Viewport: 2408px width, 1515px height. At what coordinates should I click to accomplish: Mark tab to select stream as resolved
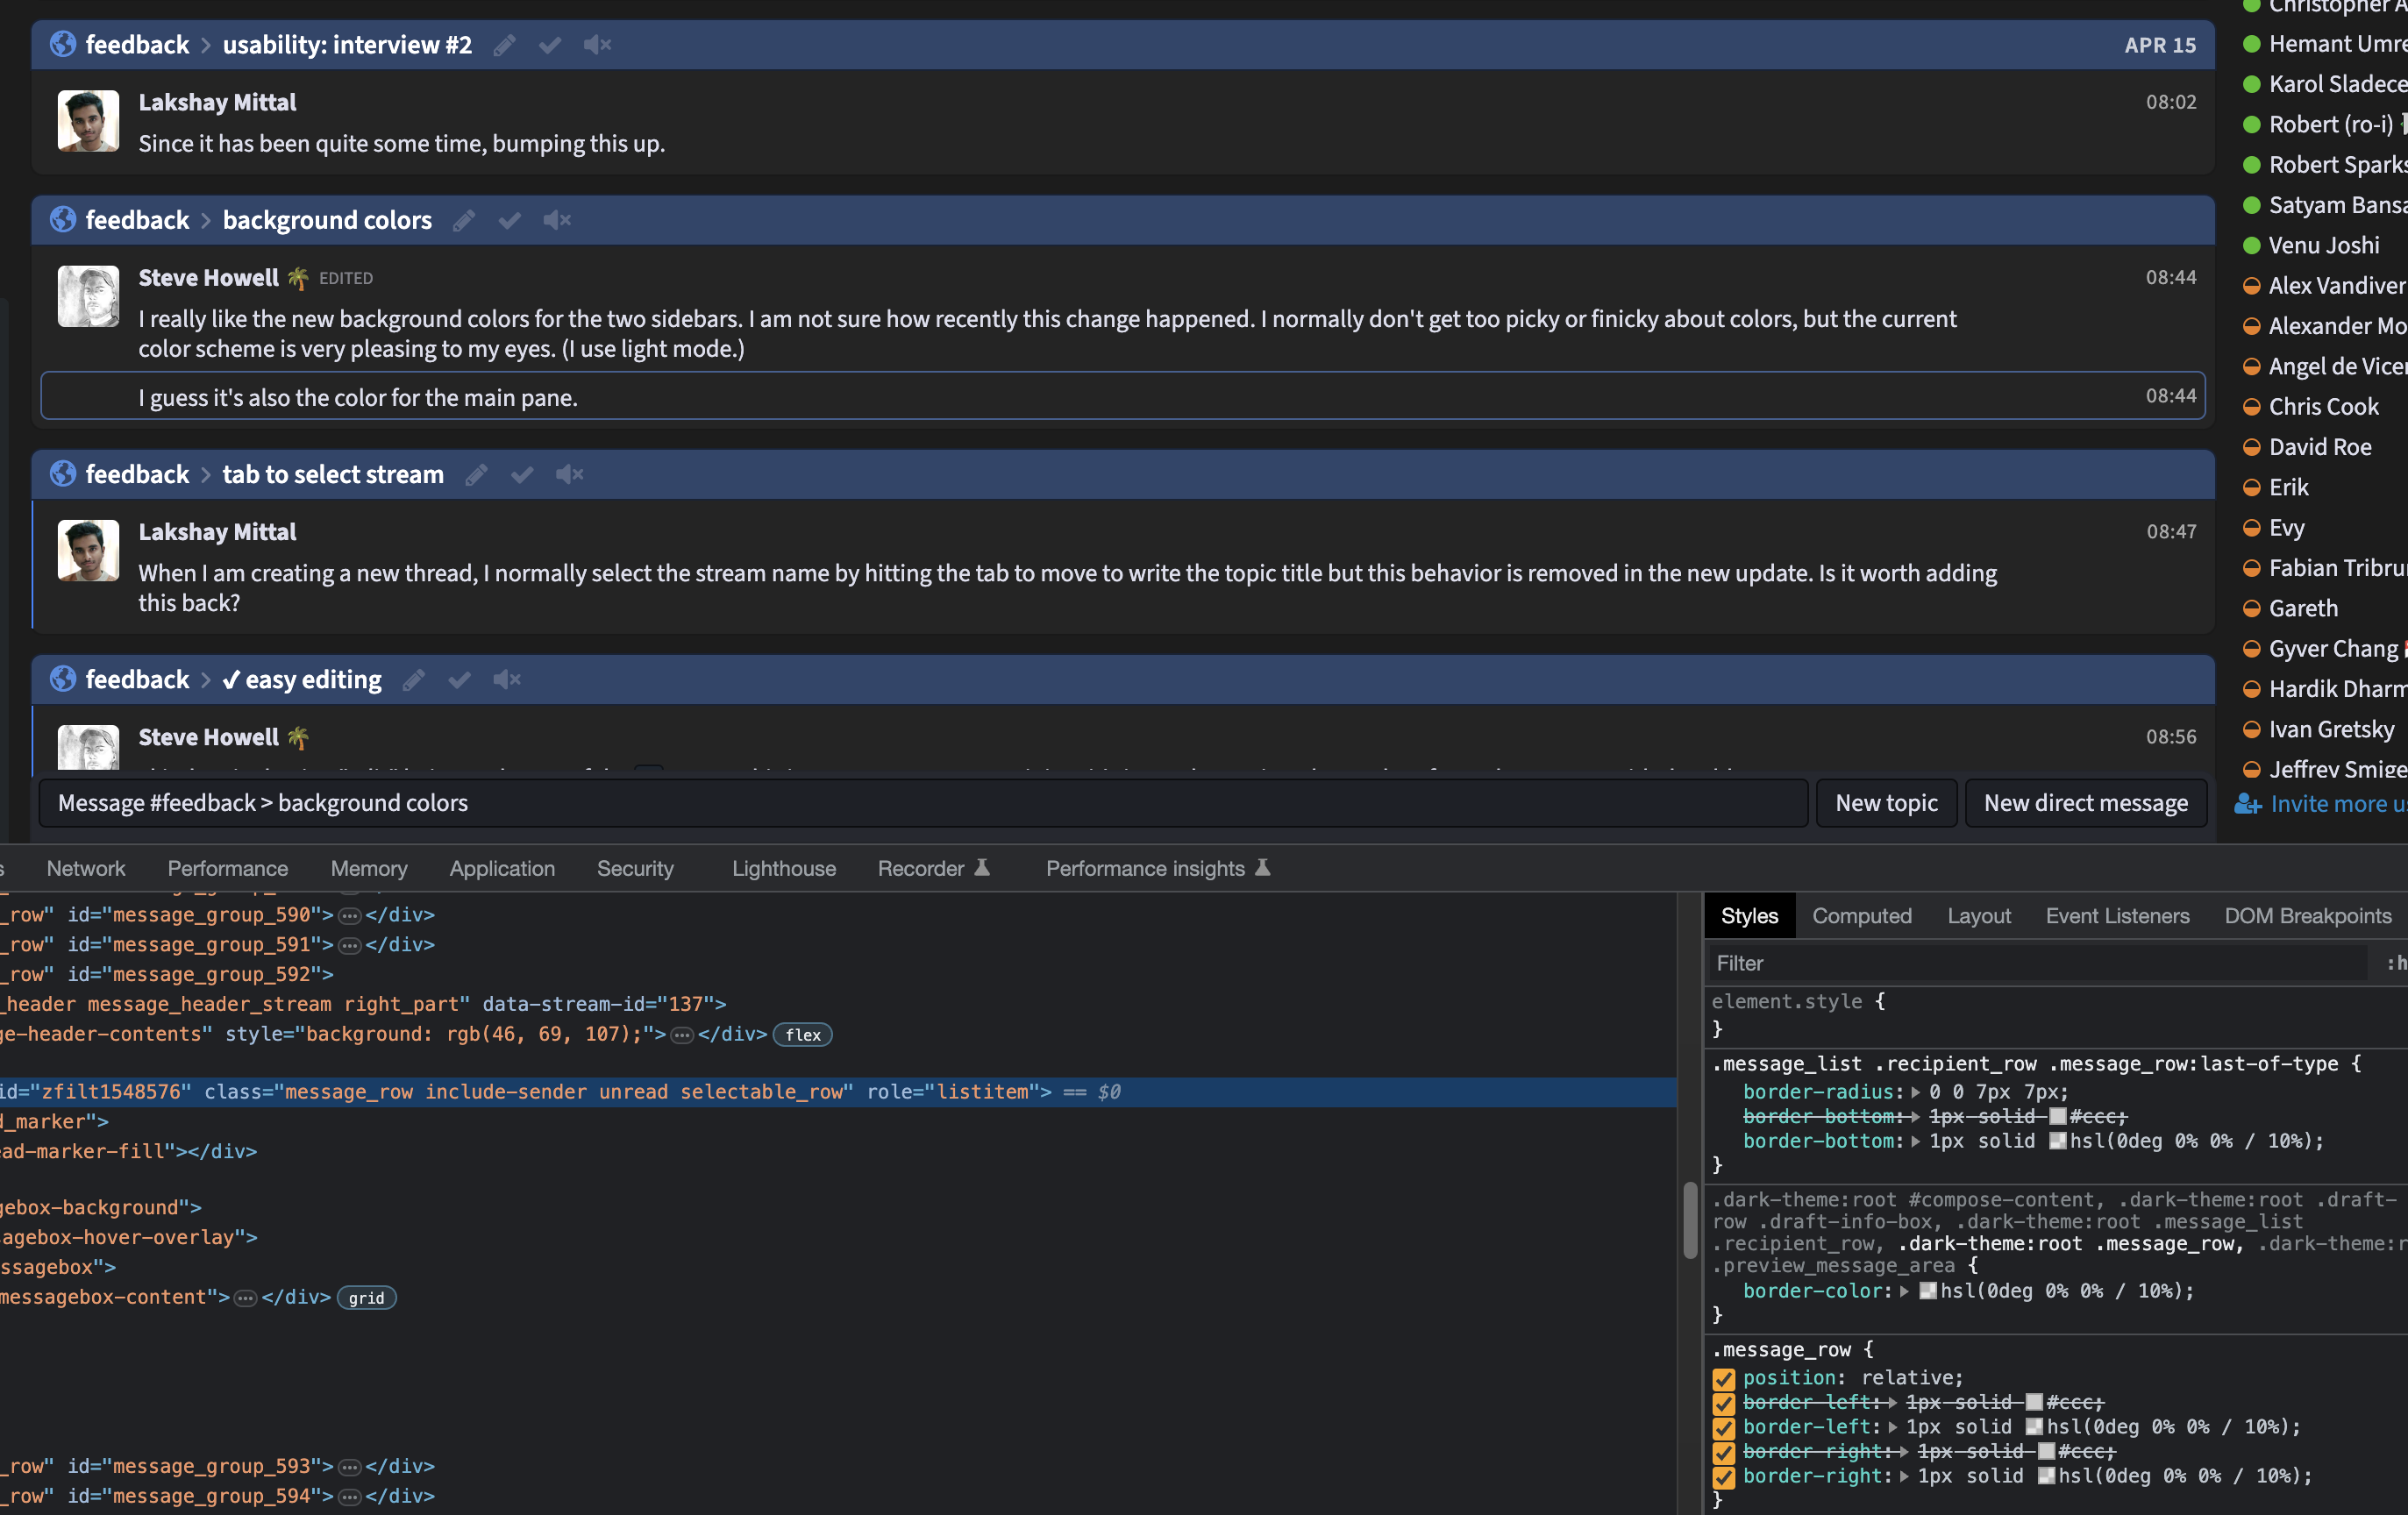coord(521,474)
